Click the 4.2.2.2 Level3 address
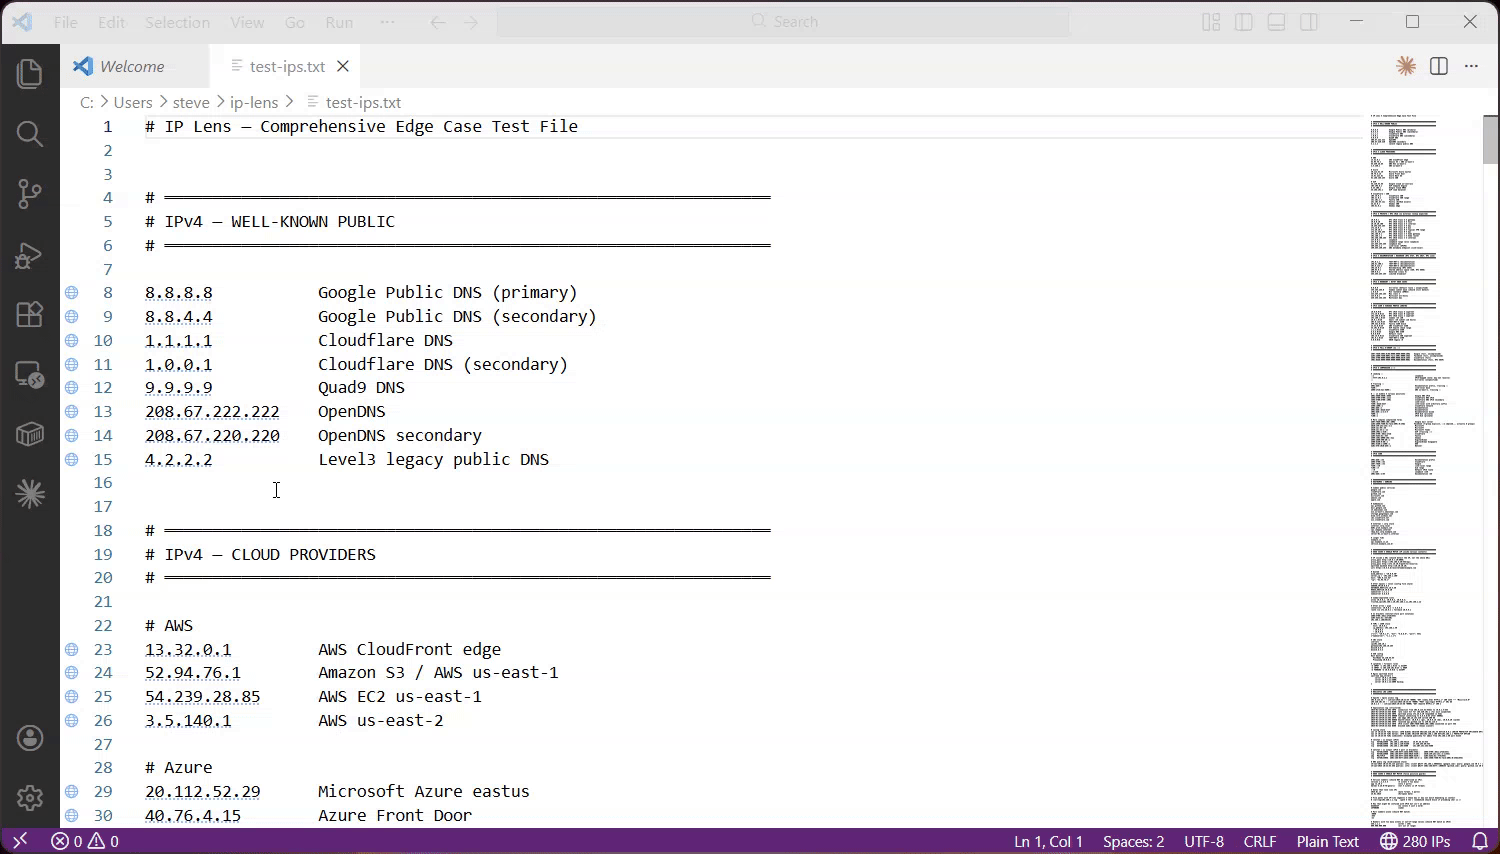The width and height of the screenshot is (1500, 854). [179, 459]
